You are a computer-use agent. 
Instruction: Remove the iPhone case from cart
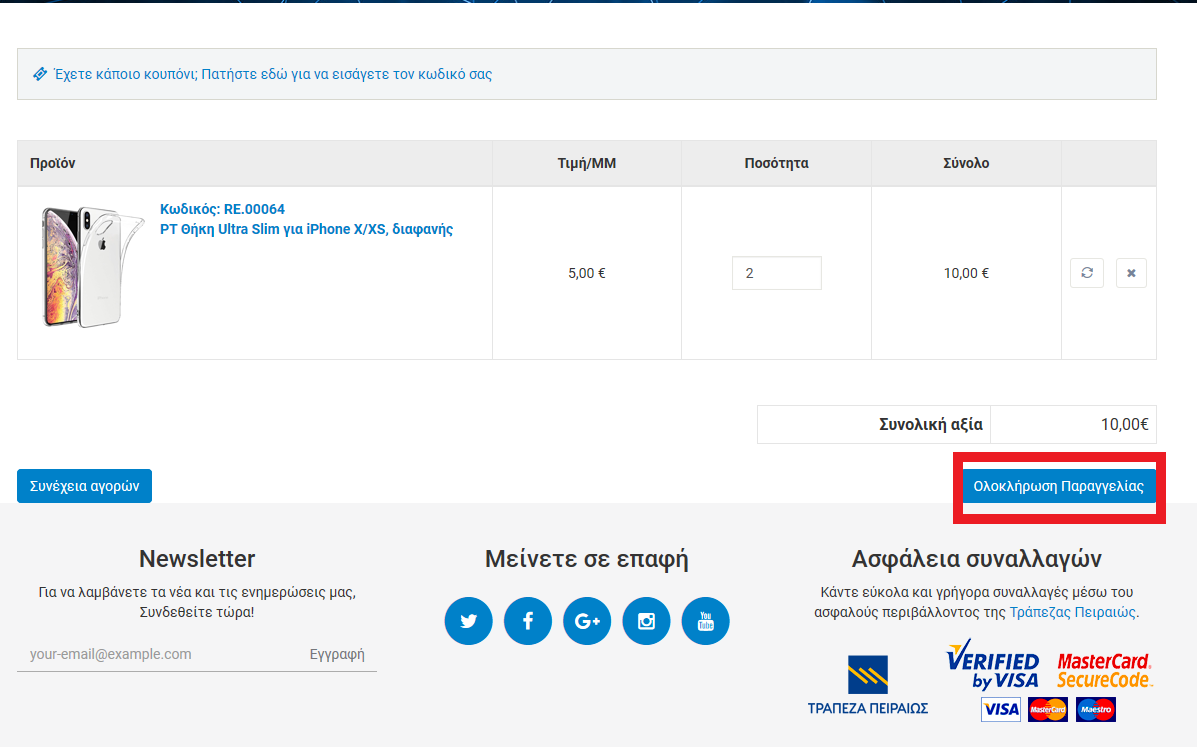click(x=1131, y=272)
